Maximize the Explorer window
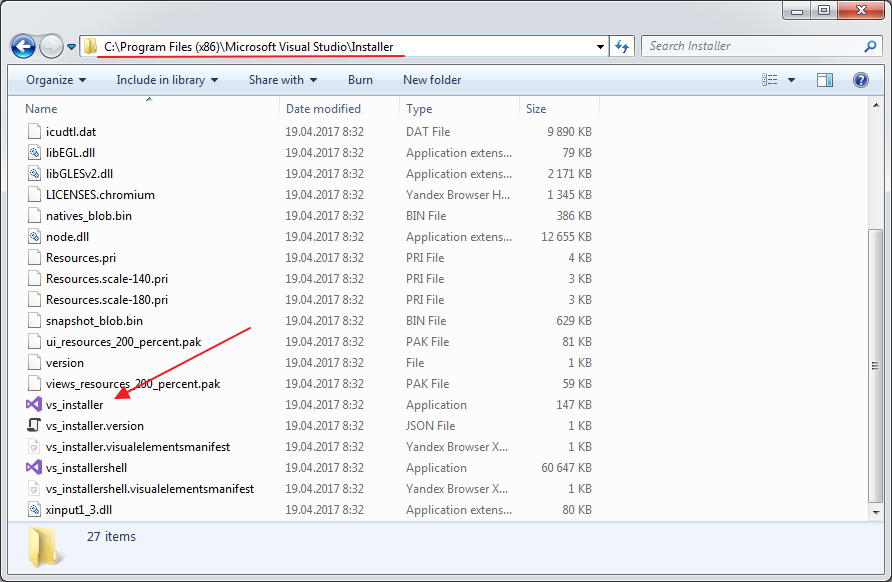 pyautogui.click(x=824, y=11)
